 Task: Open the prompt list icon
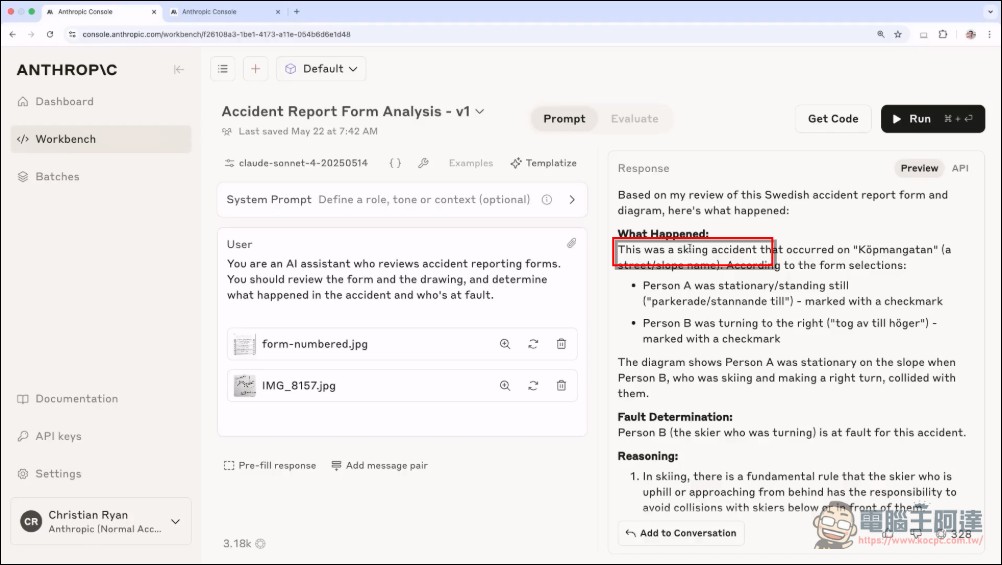(222, 68)
